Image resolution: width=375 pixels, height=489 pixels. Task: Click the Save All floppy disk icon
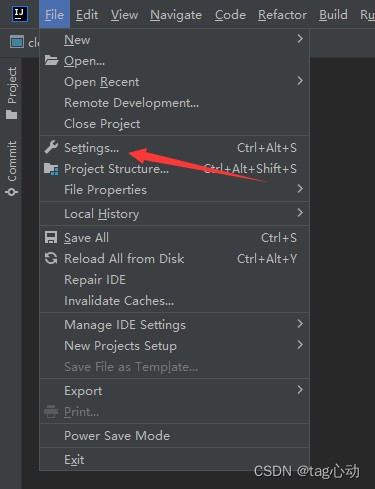tap(51, 237)
